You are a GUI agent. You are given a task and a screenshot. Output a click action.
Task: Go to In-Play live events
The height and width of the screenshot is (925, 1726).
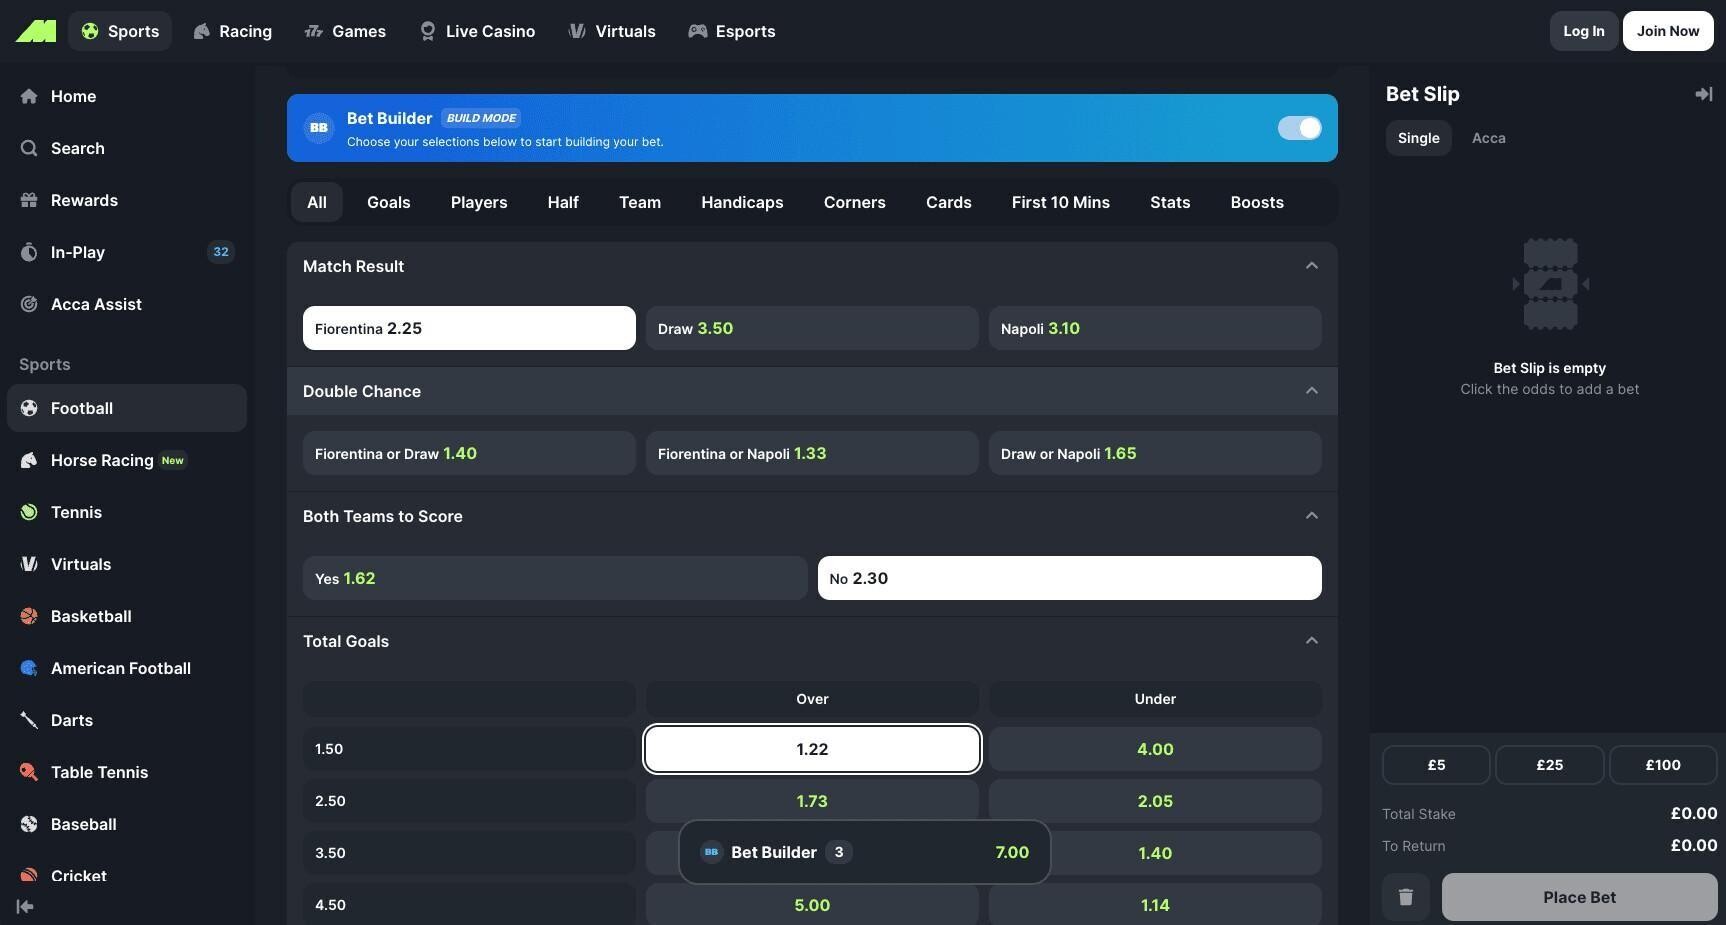click(78, 252)
